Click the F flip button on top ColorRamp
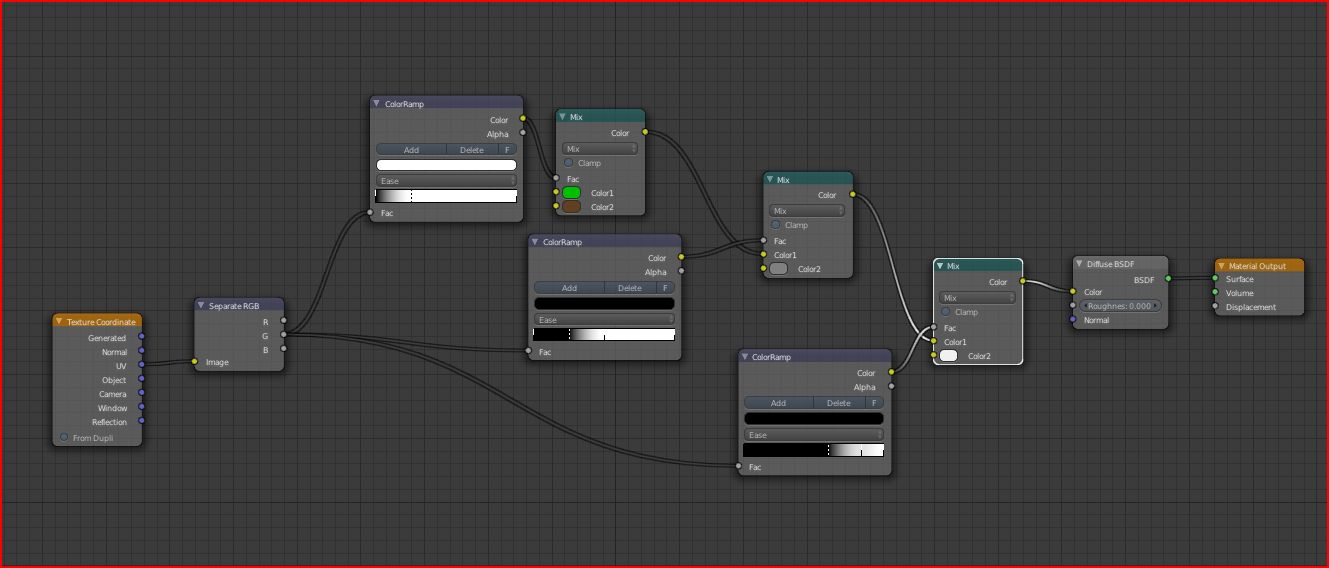 click(x=508, y=150)
